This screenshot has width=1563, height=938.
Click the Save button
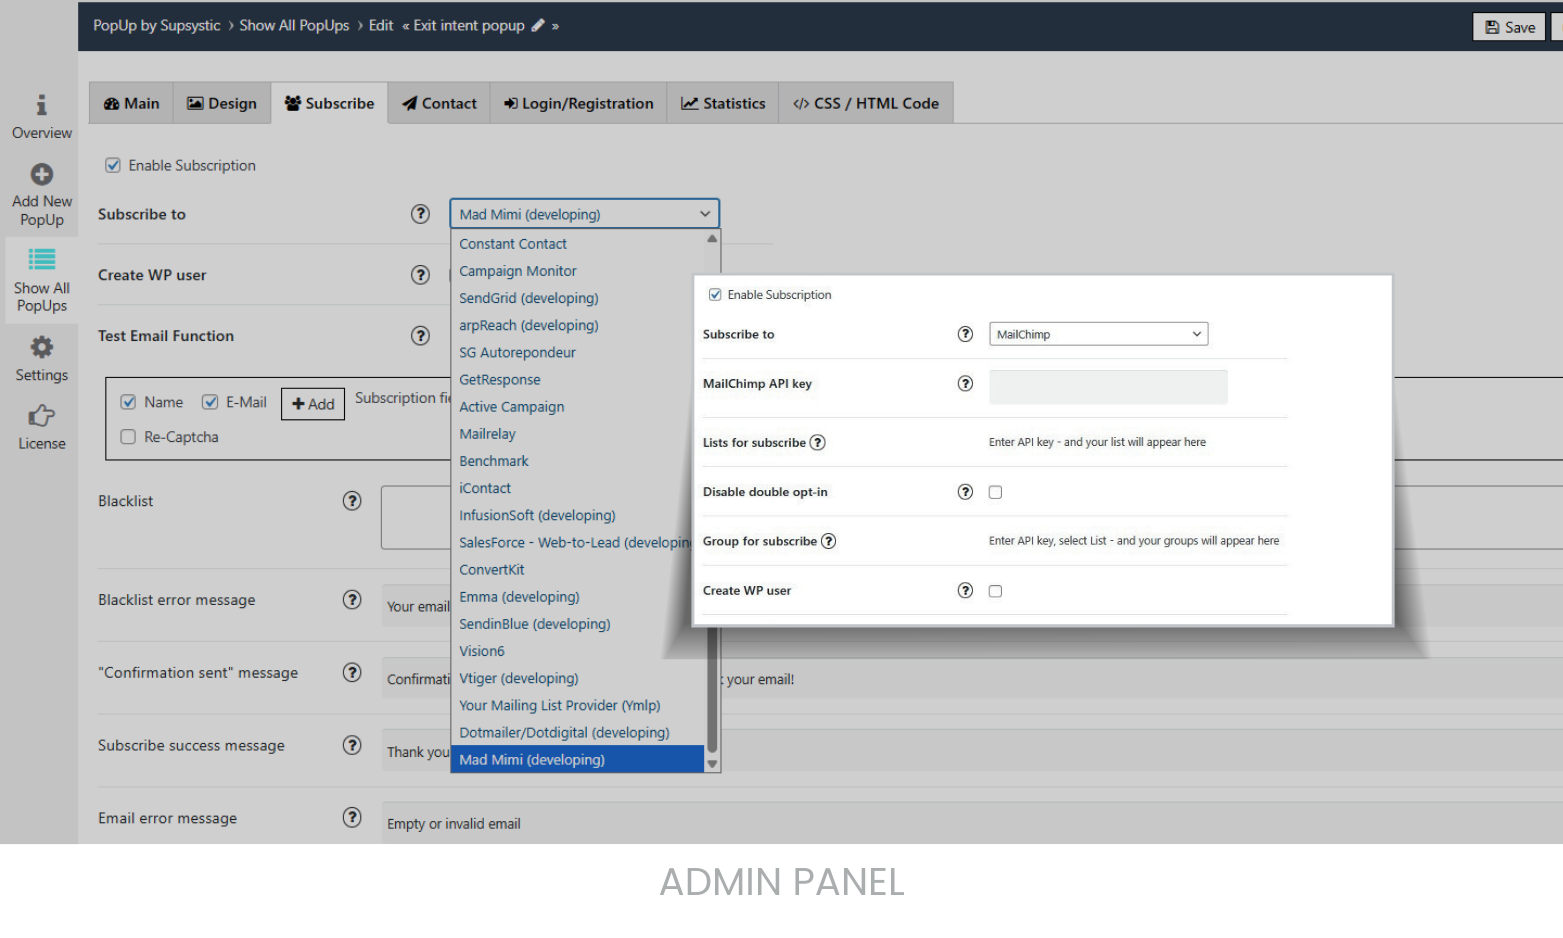click(1508, 27)
